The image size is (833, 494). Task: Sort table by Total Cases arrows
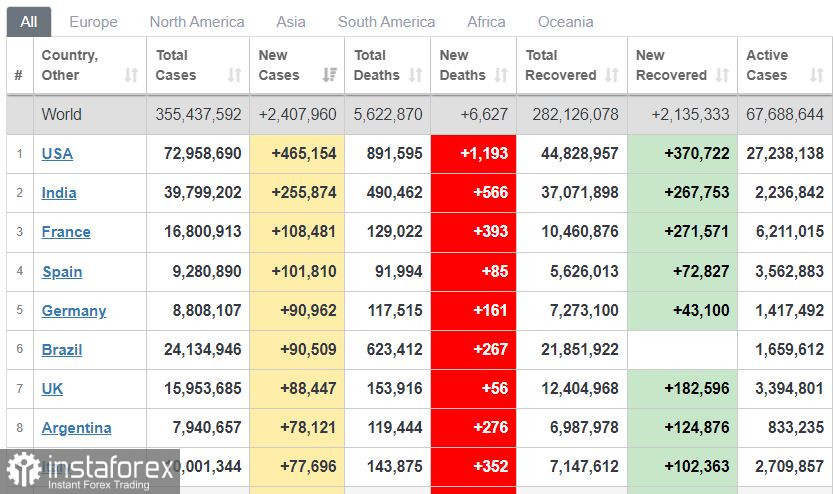click(x=234, y=75)
